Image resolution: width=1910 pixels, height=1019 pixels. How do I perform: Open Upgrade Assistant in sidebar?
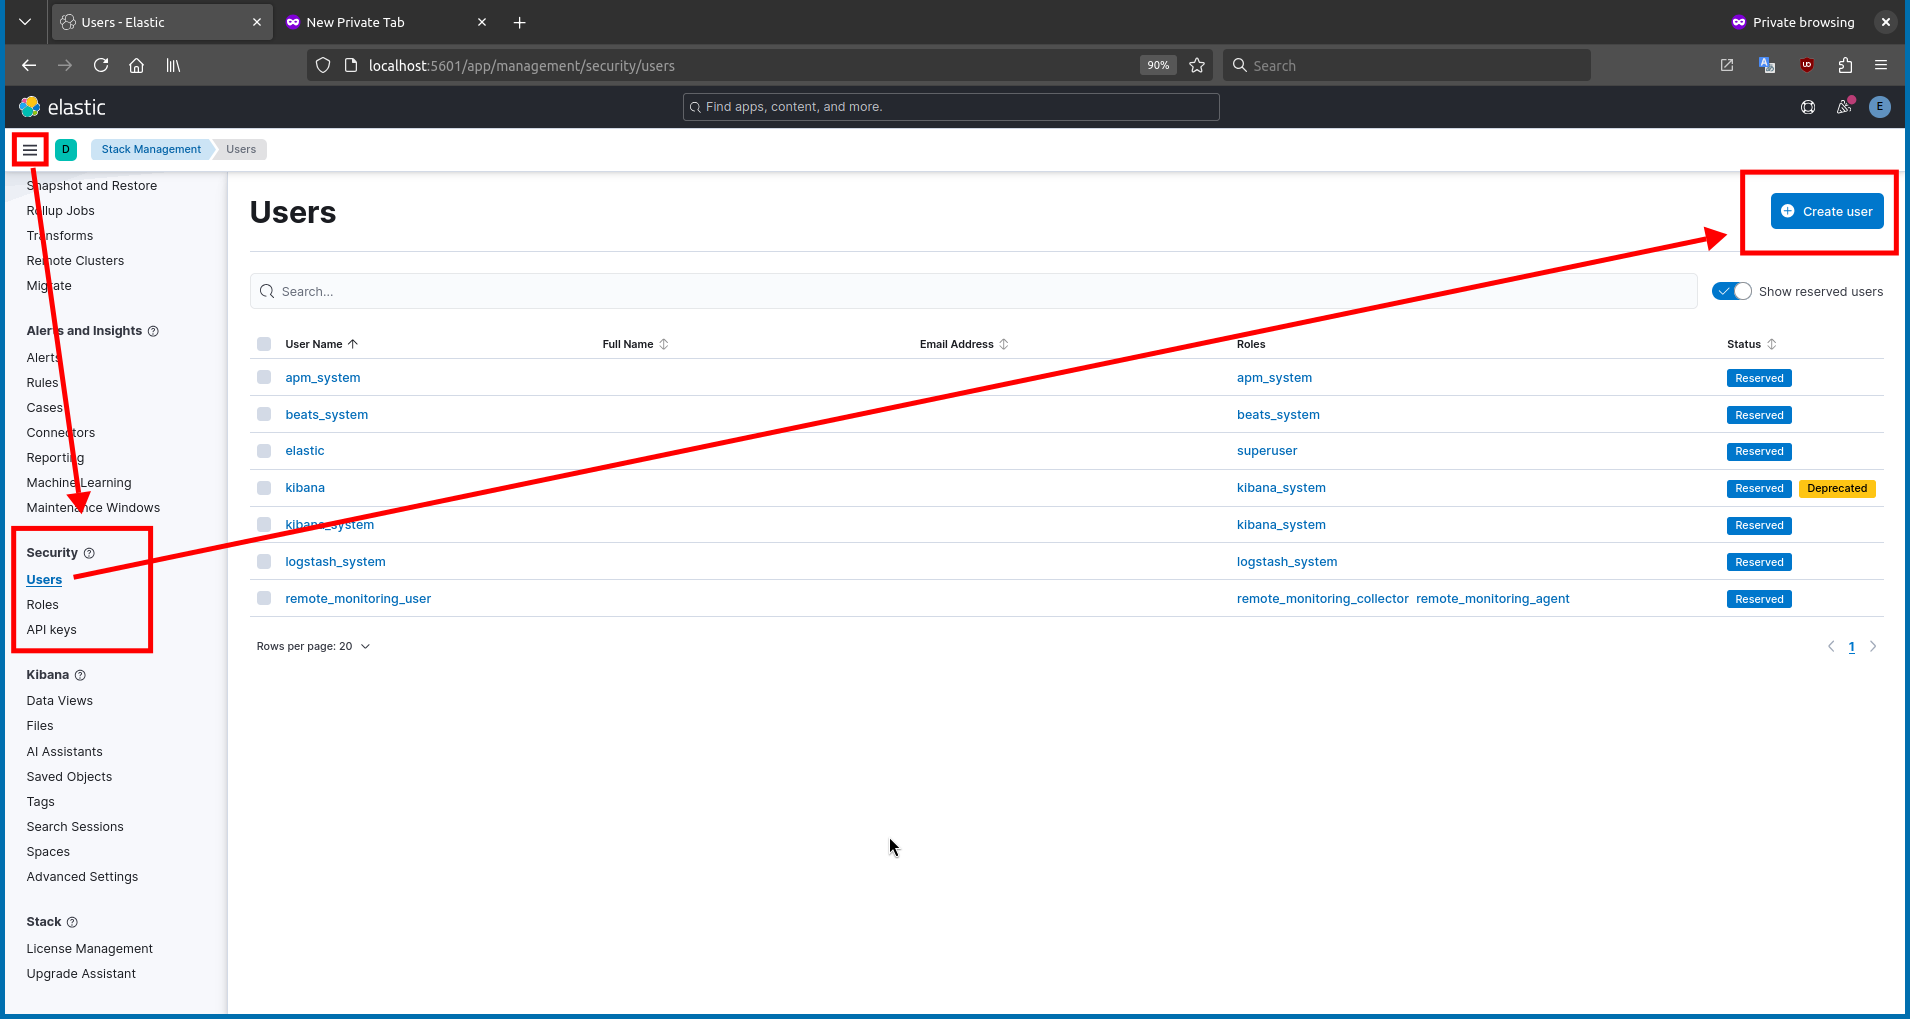click(81, 974)
